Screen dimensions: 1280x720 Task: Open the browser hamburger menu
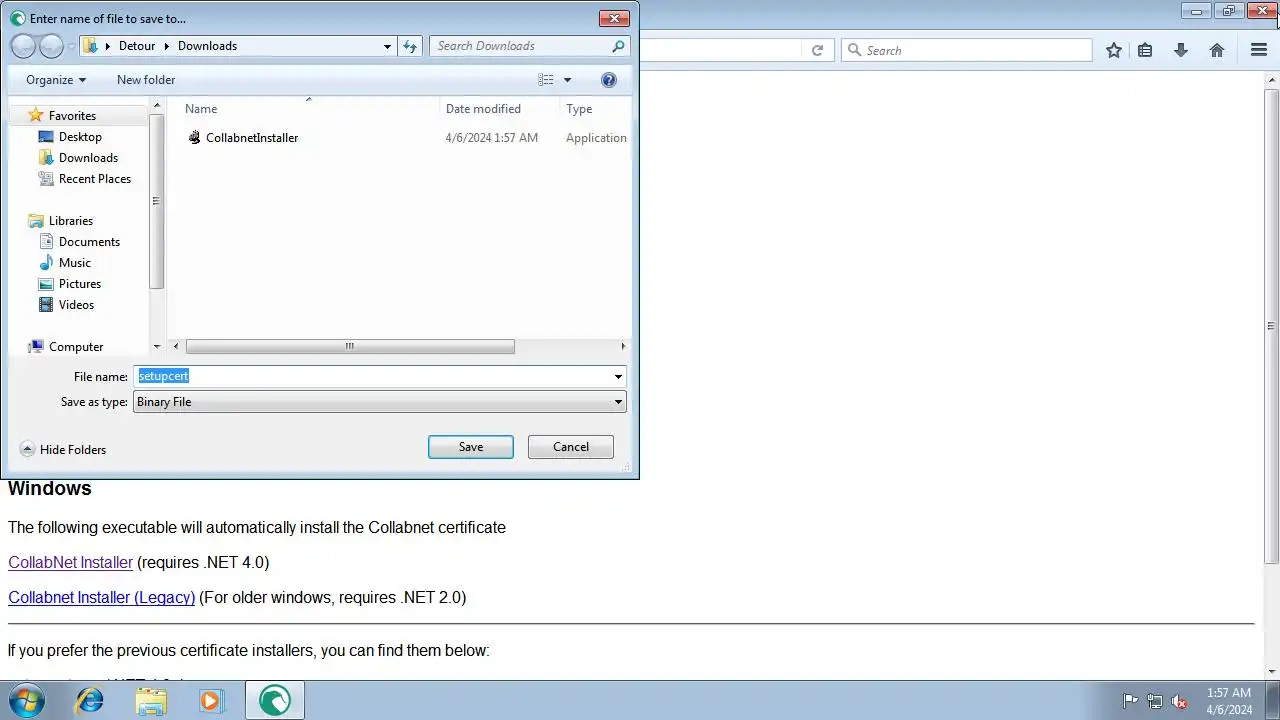(x=1259, y=50)
